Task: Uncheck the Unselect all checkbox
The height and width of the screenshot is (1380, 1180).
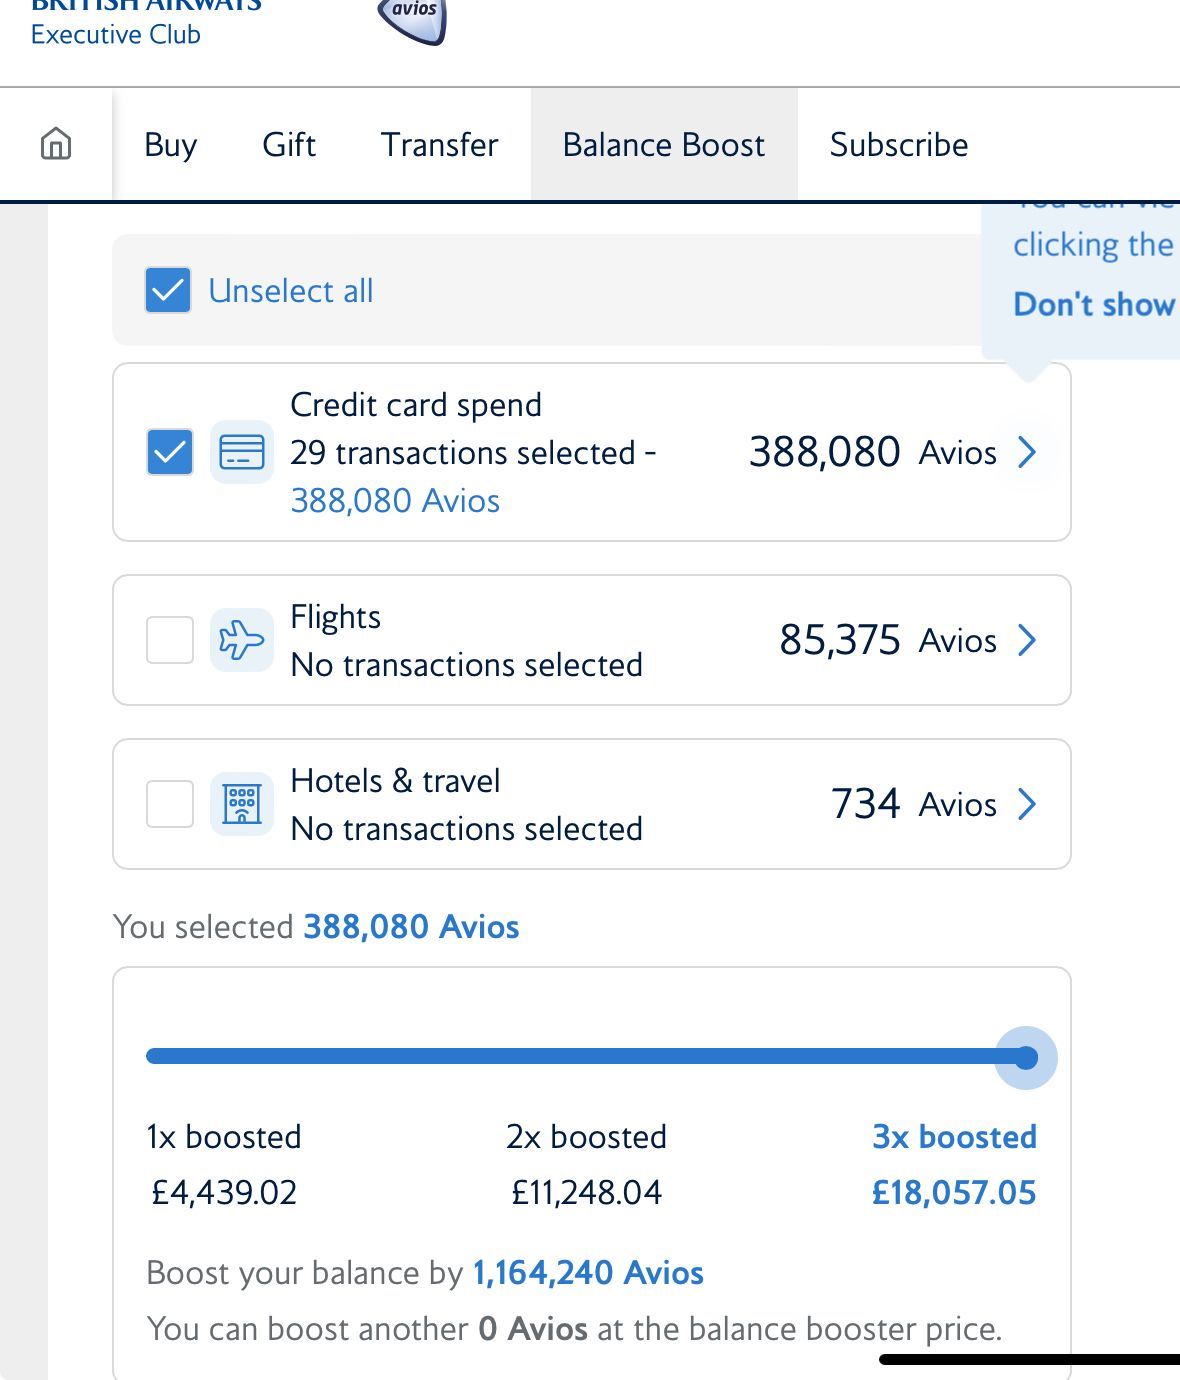Action: click(x=168, y=291)
